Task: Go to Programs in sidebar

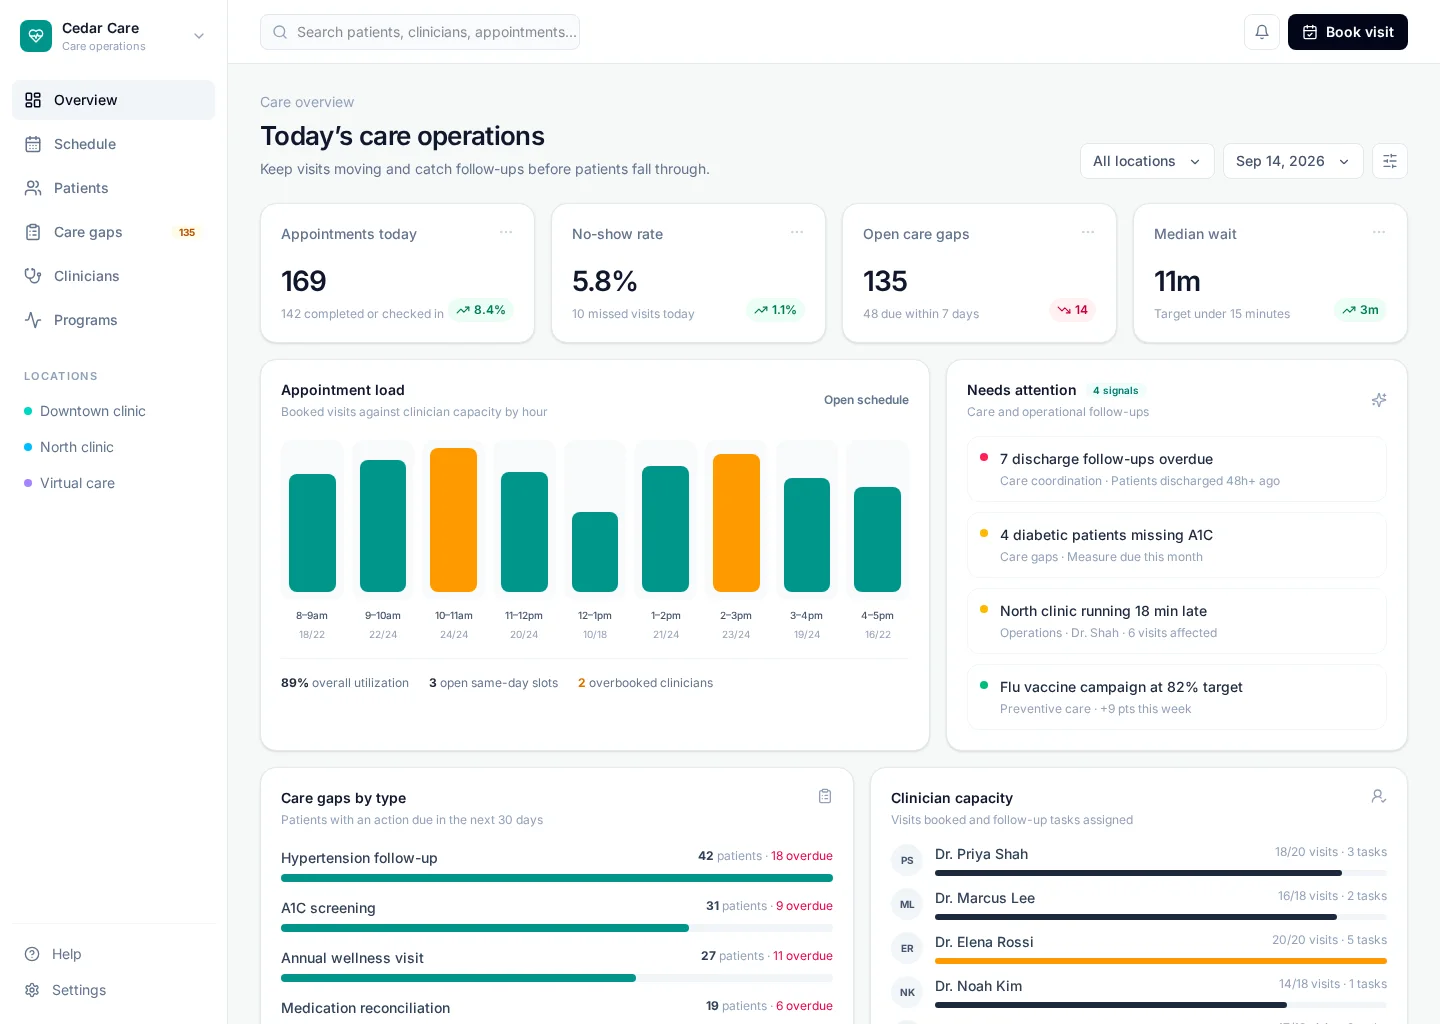Action: tap(113, 320)
